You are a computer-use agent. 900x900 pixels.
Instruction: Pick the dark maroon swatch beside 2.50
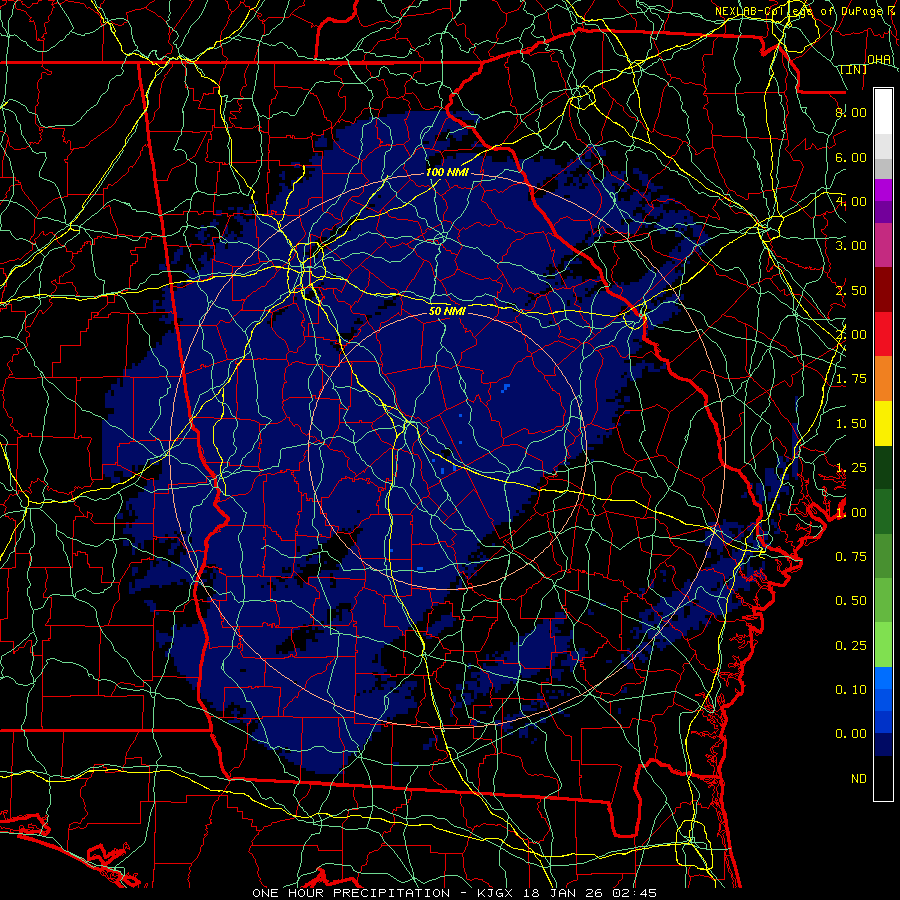coord(883,290)
